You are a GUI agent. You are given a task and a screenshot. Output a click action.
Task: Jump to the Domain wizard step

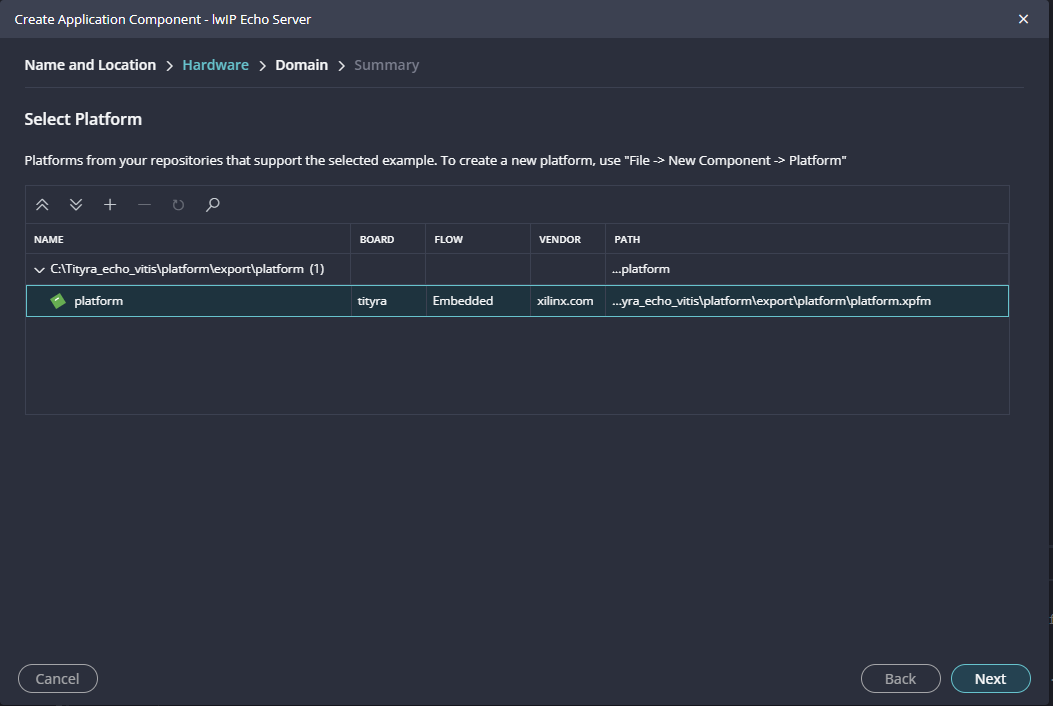pos(301,65)
